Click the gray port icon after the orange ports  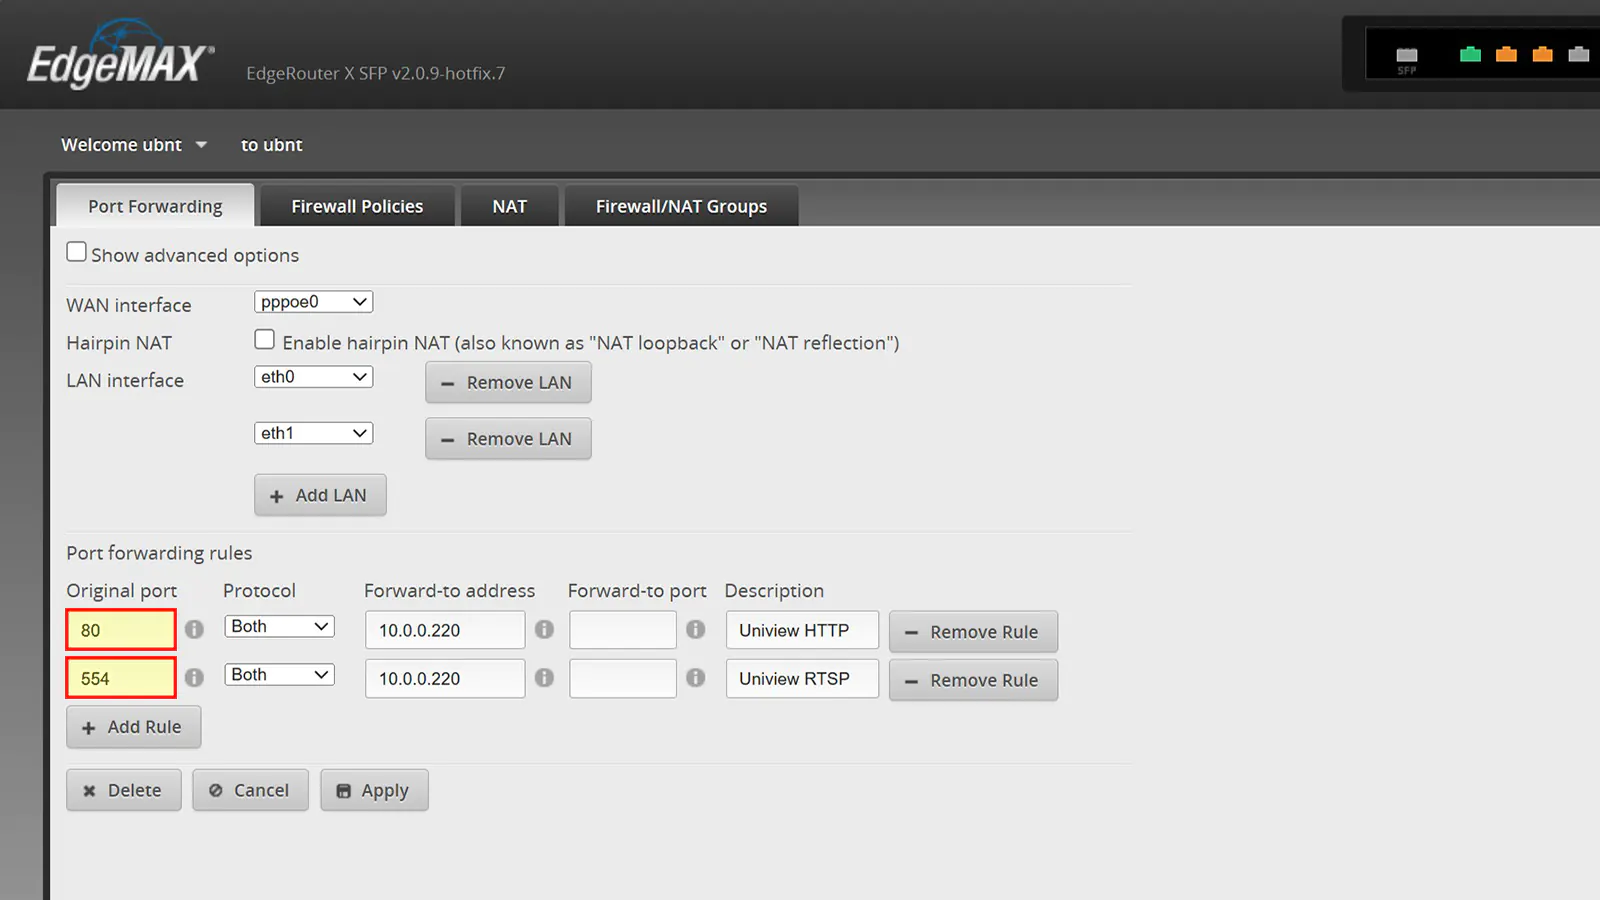tap(1579, 54)
